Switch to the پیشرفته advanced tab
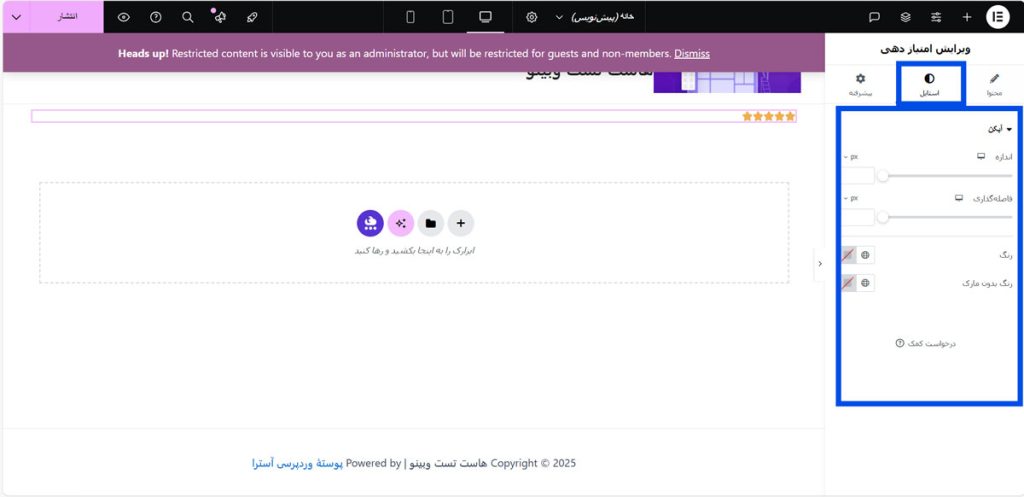Screen dimensions: 1024x497 coord(860,84)
